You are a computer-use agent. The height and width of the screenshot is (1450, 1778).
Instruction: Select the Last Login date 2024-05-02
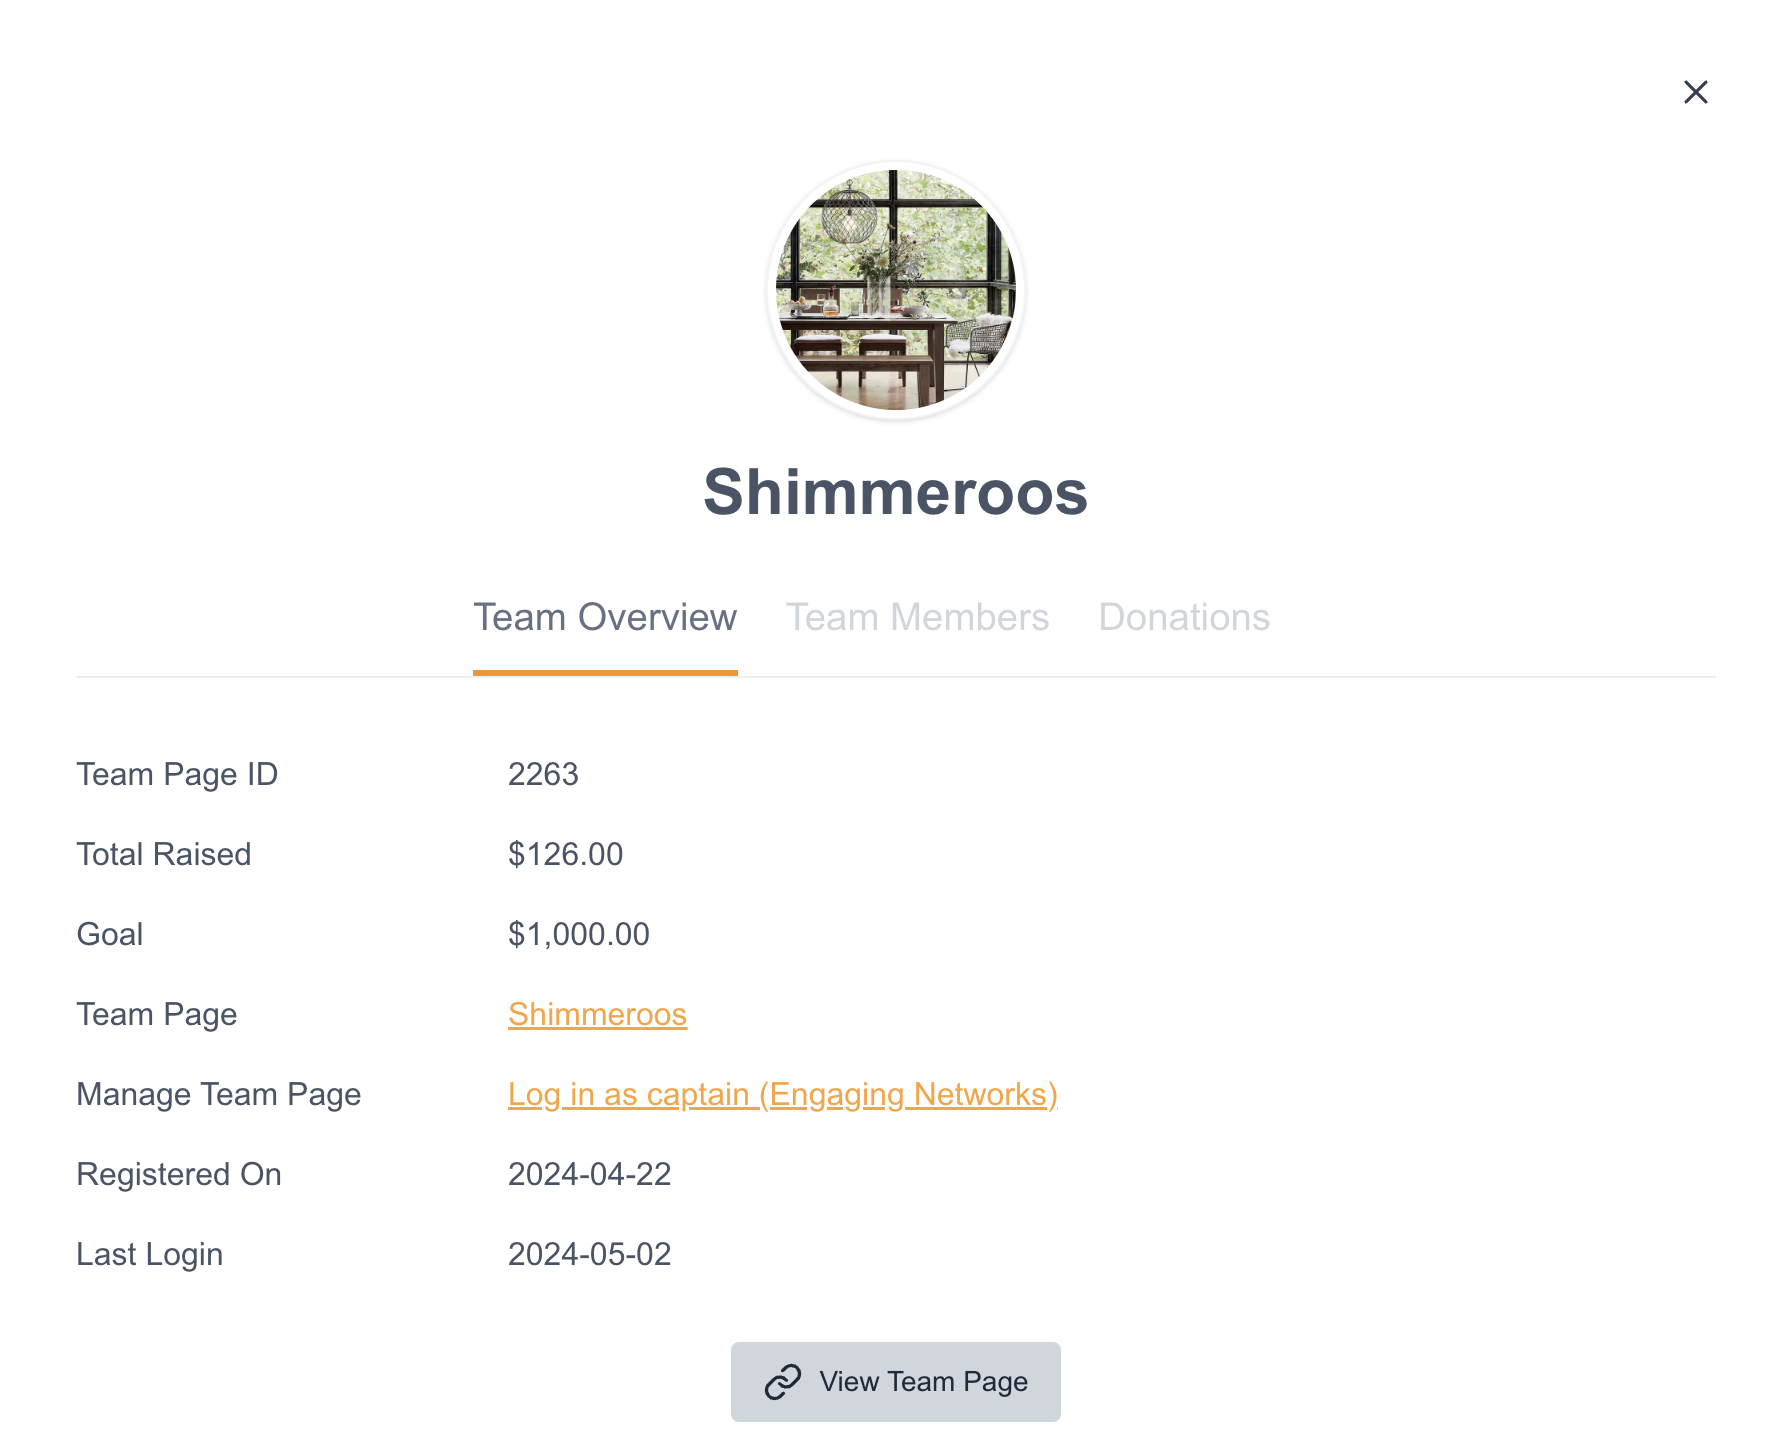[x=589, y=1254]
